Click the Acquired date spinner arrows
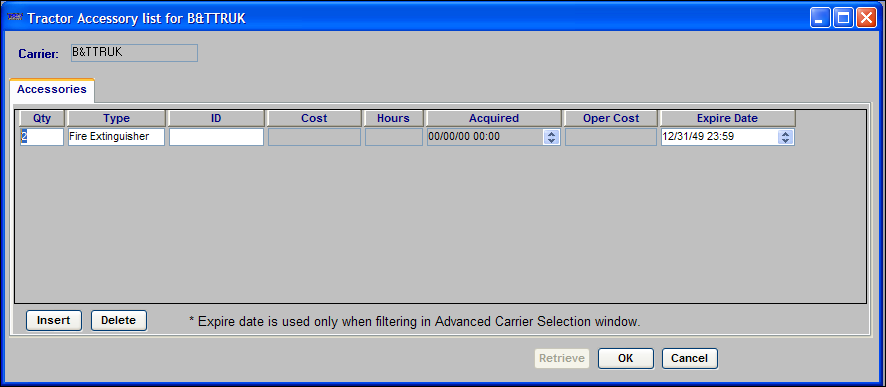Image resolution: width=886 pixels, height=387 pixels. (x=551, y=137)
